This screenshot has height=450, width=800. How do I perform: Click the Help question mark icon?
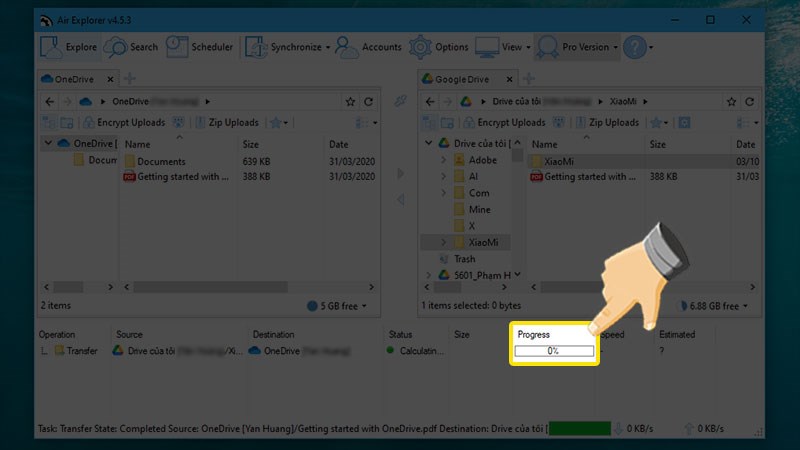635,47
